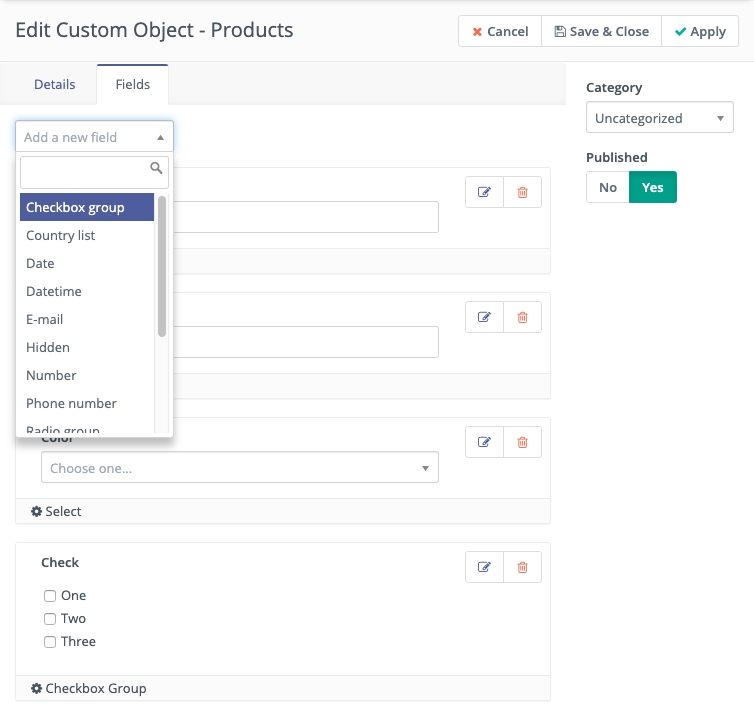Open the Category dropdown
The image size is (754, 710).
pyautogui.click(x=660, y=118)
